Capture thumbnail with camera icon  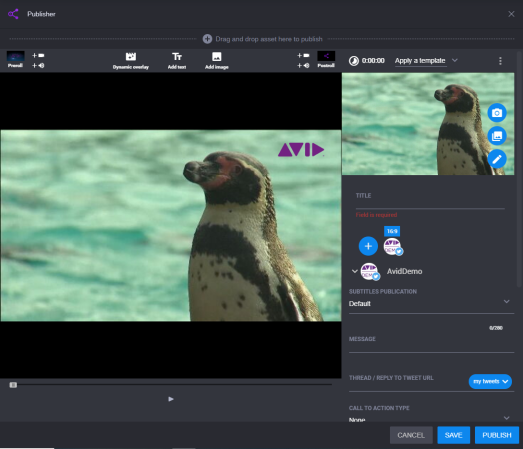(497, 113)
